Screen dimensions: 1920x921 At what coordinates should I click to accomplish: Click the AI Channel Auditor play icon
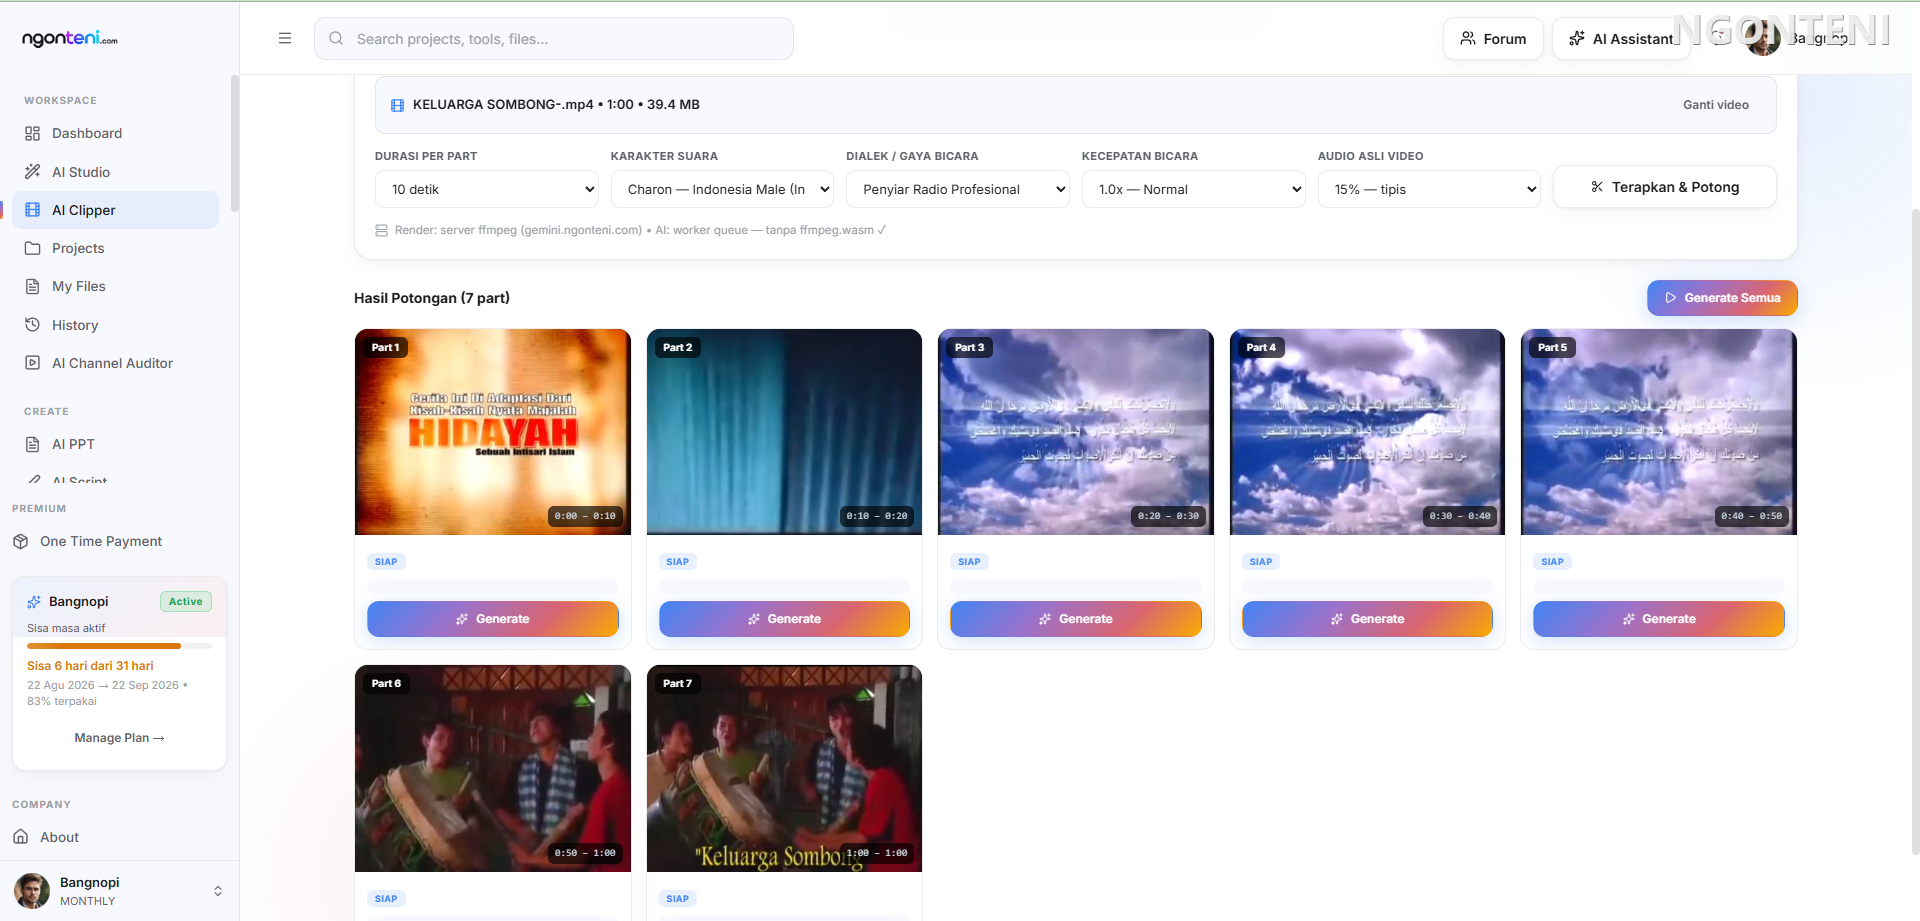click(33, 363)
